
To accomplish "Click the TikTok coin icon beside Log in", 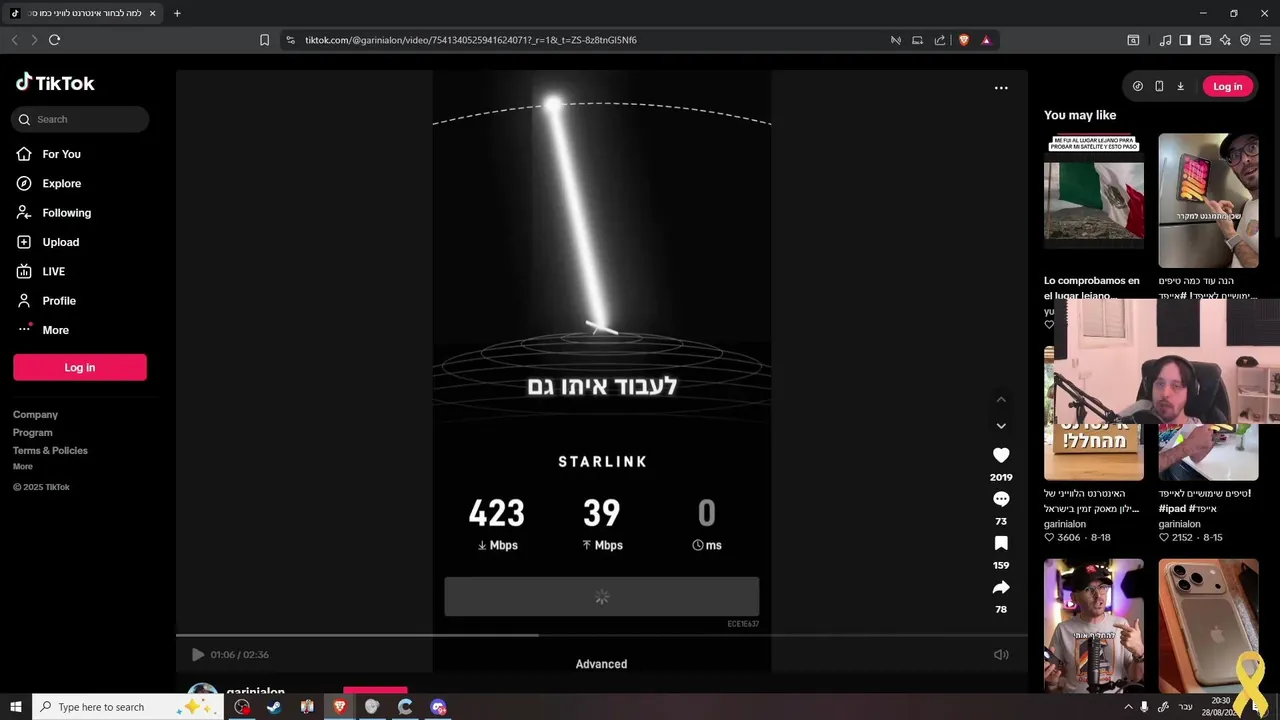I will click(x=1138, y=86).
